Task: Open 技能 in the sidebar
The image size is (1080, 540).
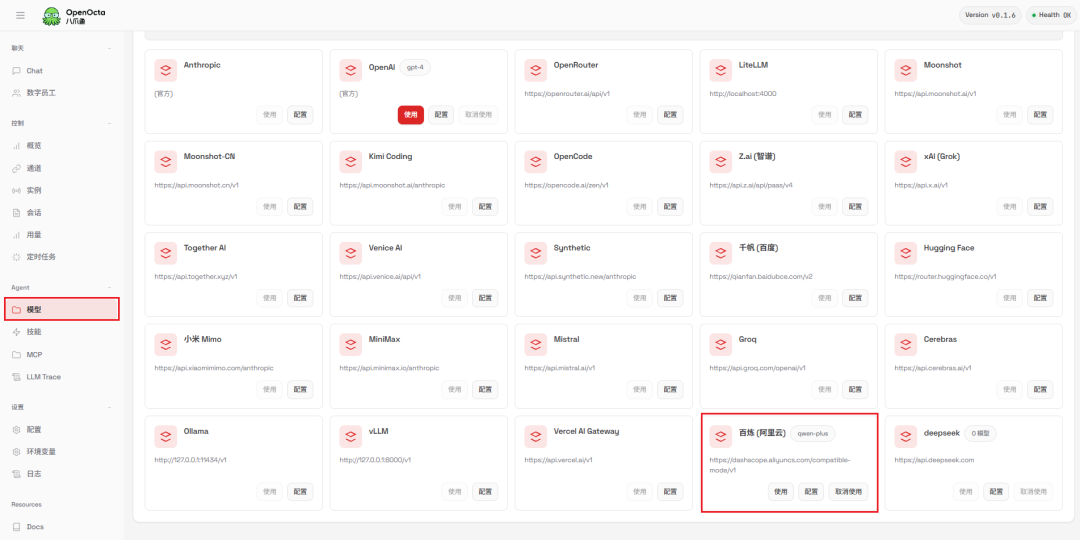Action: click(34, 332)
